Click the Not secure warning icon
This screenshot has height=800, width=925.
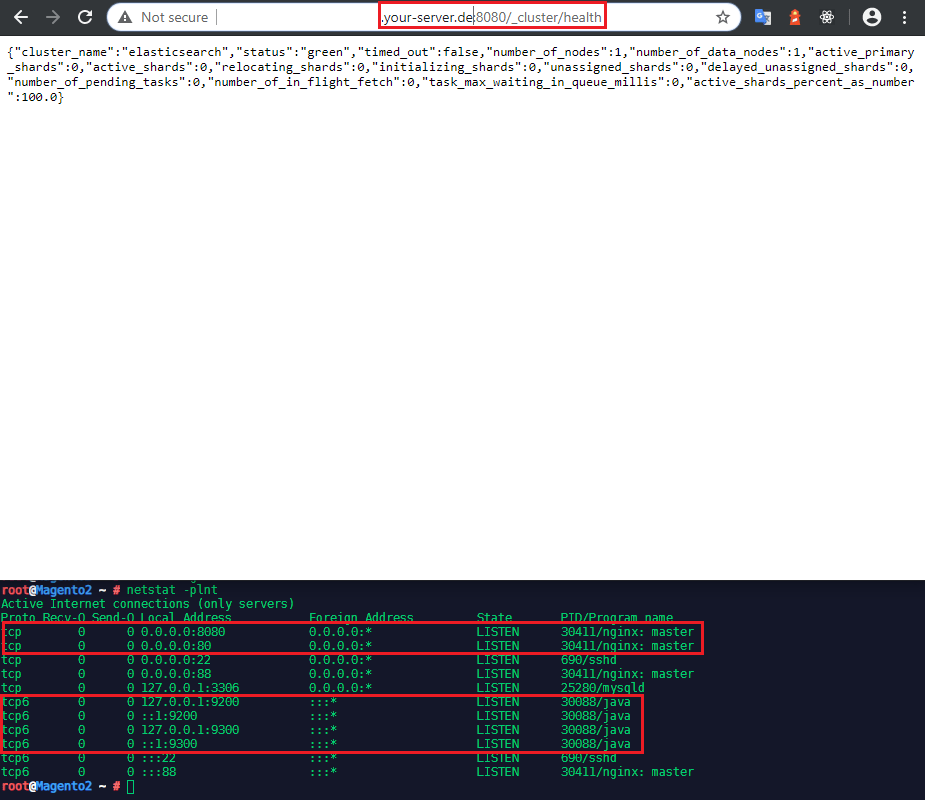pos(125,17)
